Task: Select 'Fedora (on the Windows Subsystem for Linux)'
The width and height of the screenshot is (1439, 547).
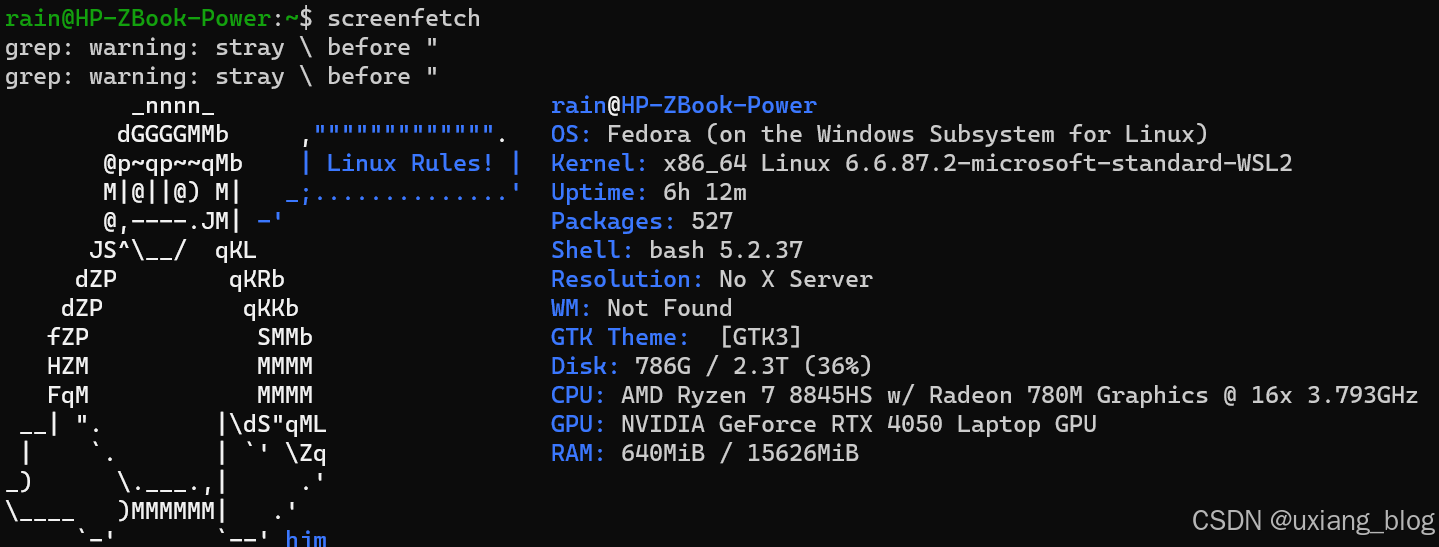Action: click(x=908, y=134)
